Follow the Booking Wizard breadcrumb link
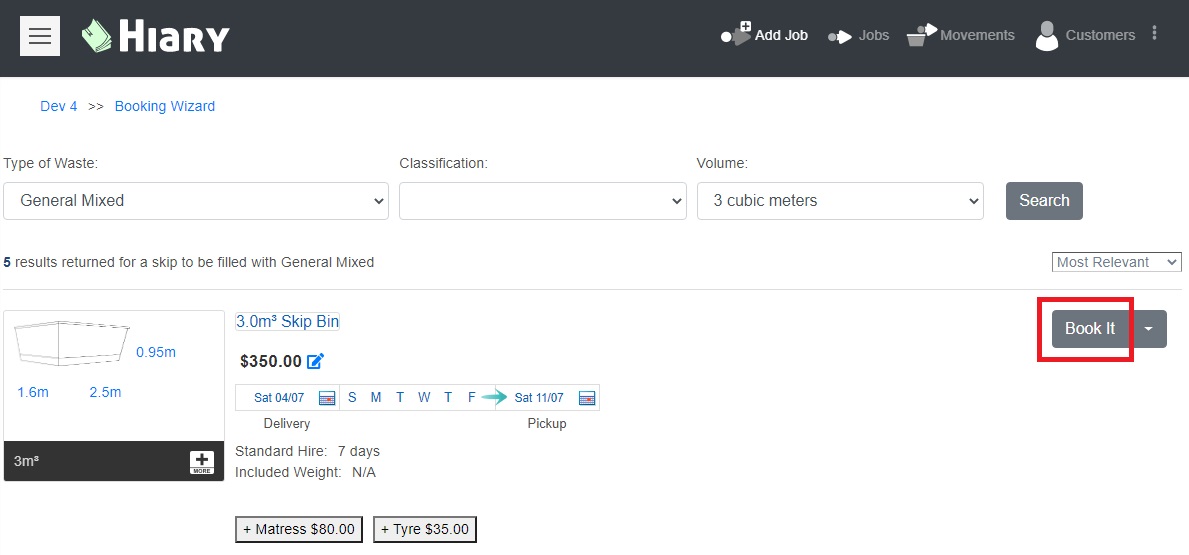This screenshot has height=555, width=1189. [165, 106]
